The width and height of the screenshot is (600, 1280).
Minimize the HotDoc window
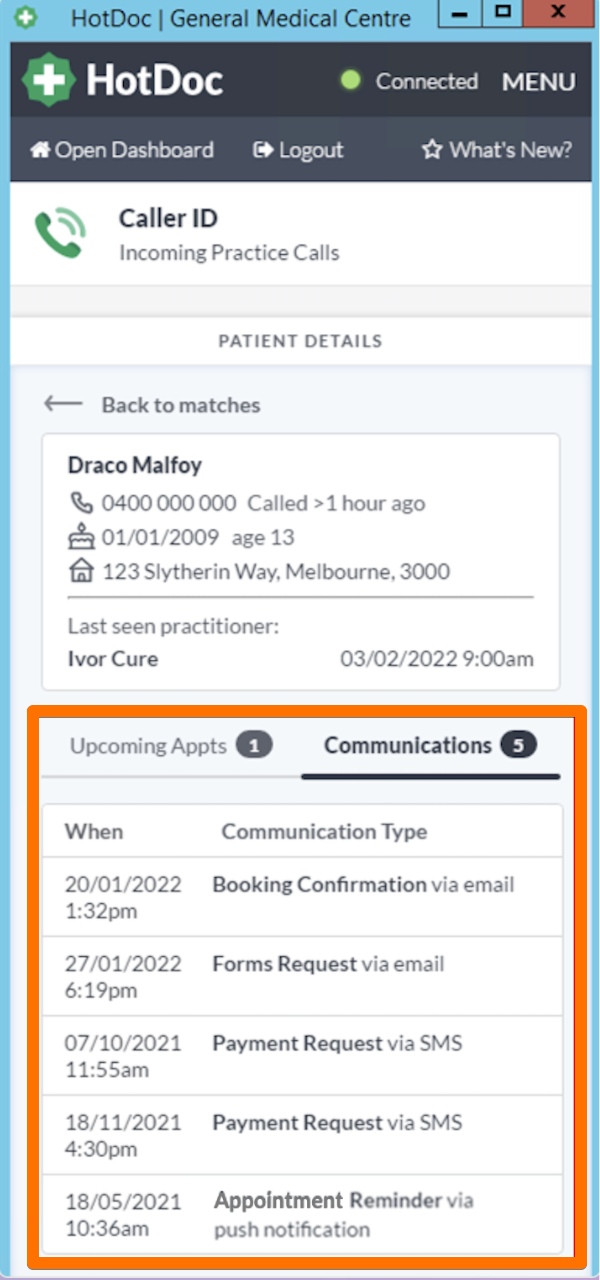tap(460, 14)
